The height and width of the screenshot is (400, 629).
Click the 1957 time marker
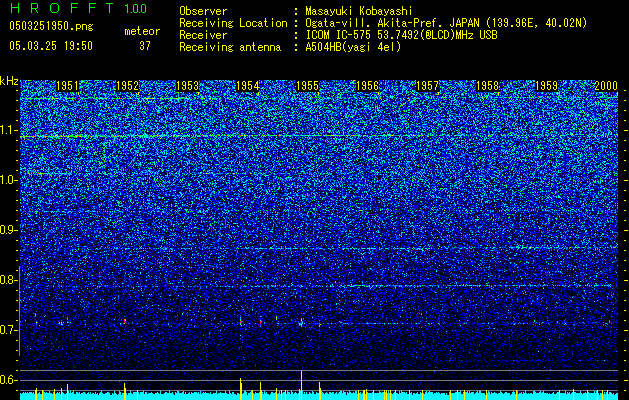[427, 86]
